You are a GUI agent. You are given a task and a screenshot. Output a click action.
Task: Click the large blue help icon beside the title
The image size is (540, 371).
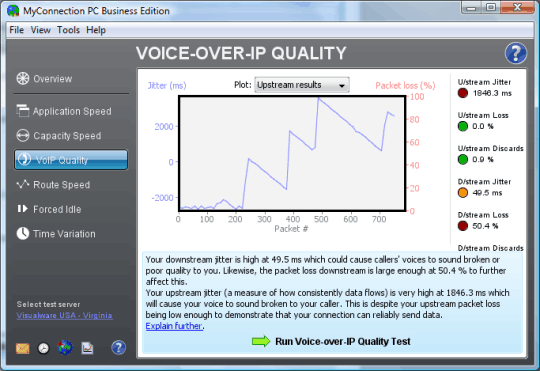[x=516, y=53]
